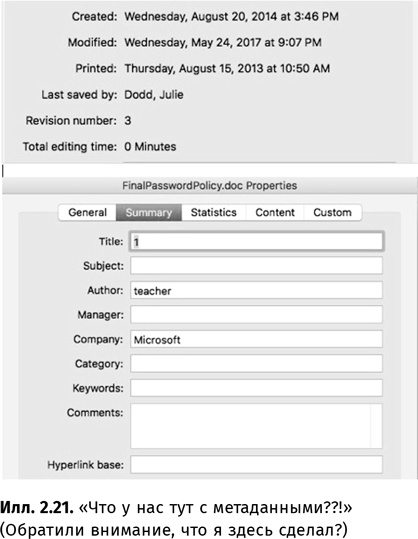Click the Revision number value 3
Viewport: 418px width, 539px height.
pos(128,121)
